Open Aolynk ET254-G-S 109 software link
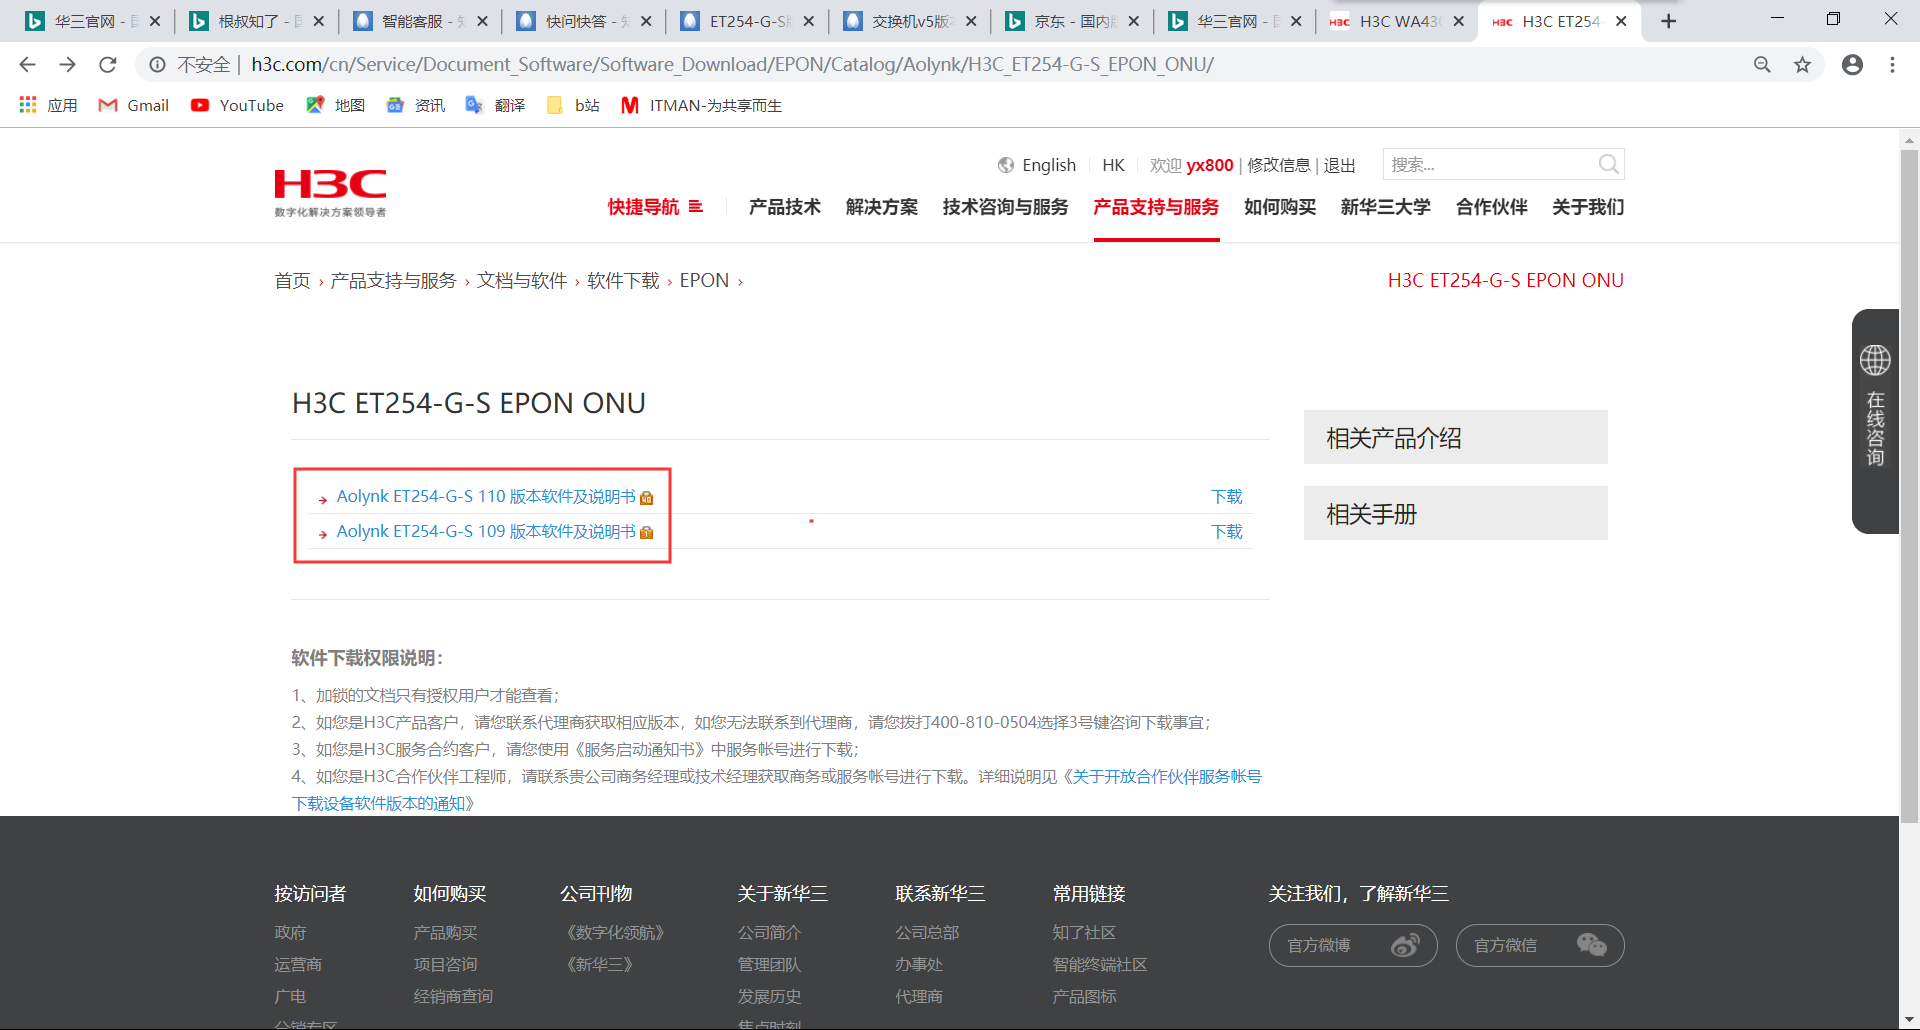1920x1030 pixels. coord(486,532)
